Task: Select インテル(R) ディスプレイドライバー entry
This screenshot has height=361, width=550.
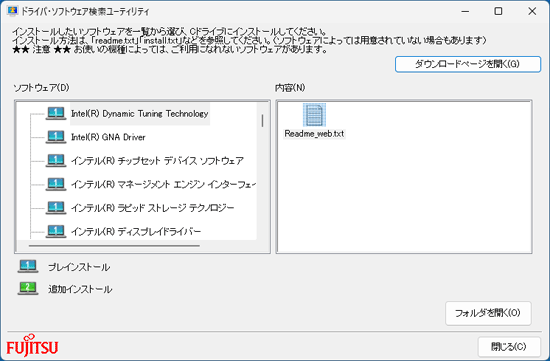Action: tap(136, 231)
